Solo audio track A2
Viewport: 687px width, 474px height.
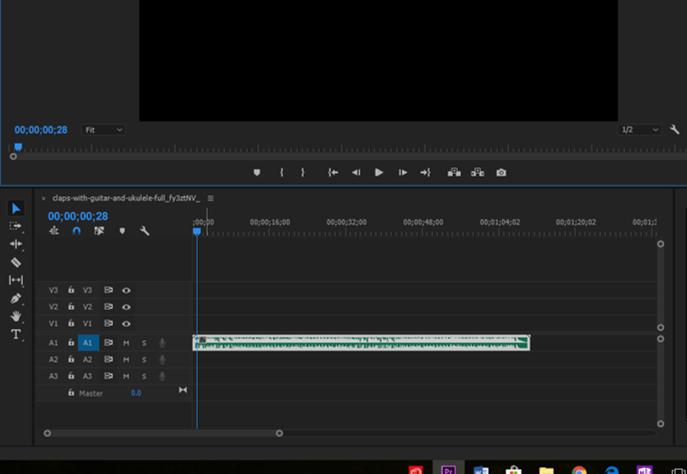tap(143, 359)
